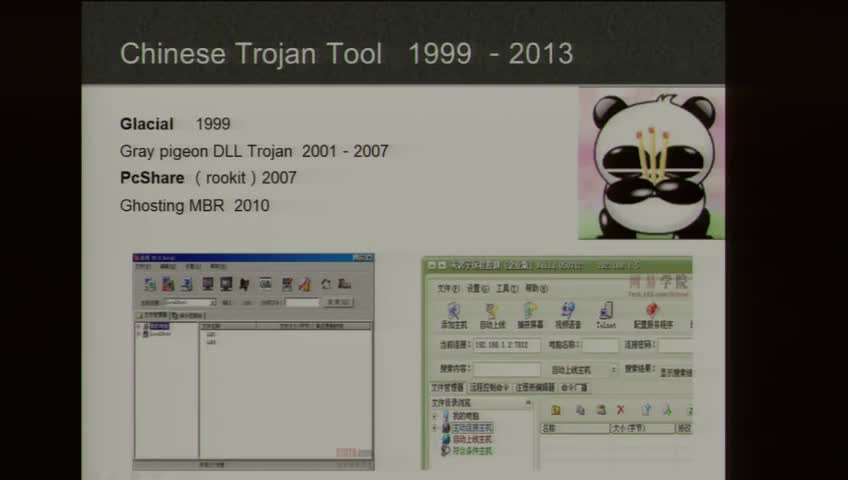Viewport: 848px width, 480px height.
Task: Expand second tree node in gray window left pane
Action: (138, 334)
